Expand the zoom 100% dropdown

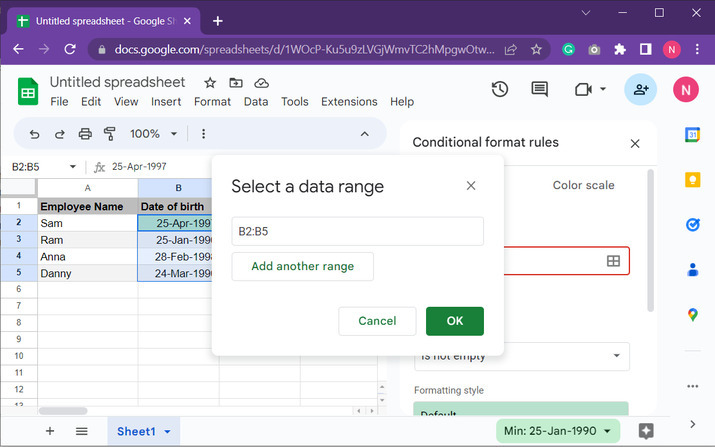pos(154,133)
